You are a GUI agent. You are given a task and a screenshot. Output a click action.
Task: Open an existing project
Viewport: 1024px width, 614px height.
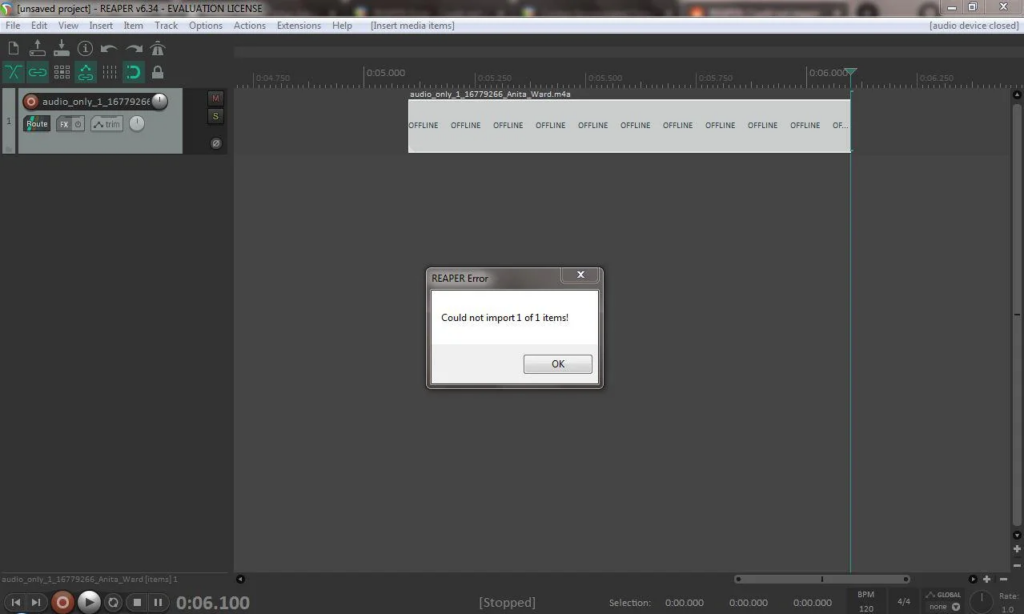pyautogui.click(x=37, y=48)
